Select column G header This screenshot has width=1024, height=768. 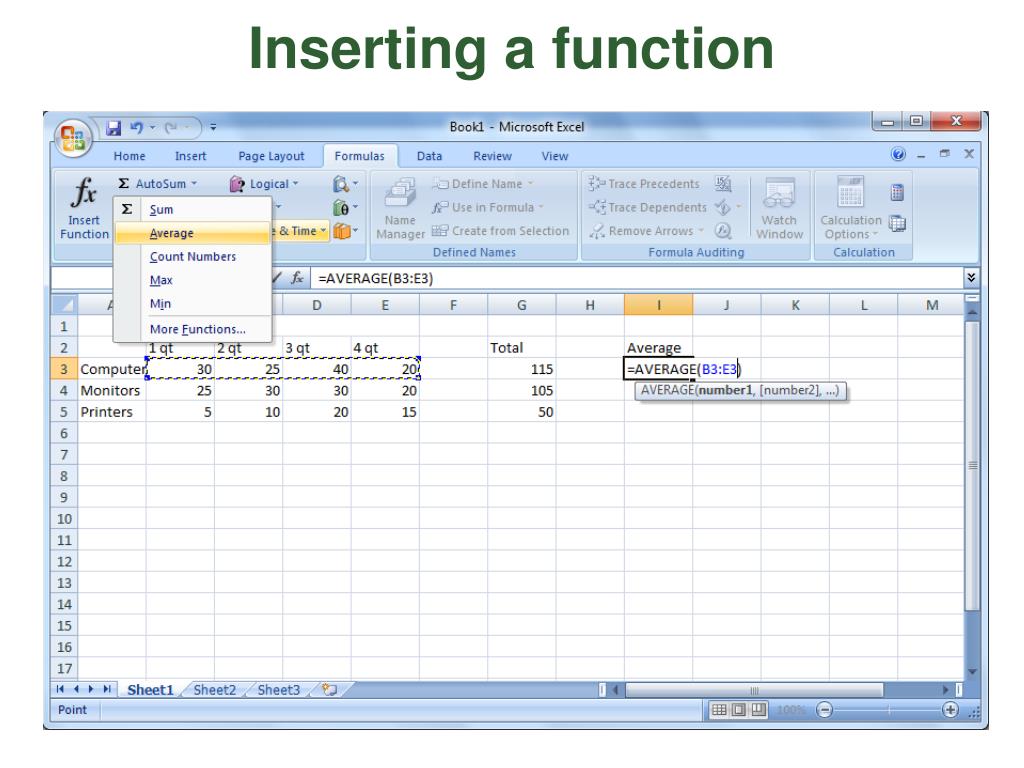(521, 305)
